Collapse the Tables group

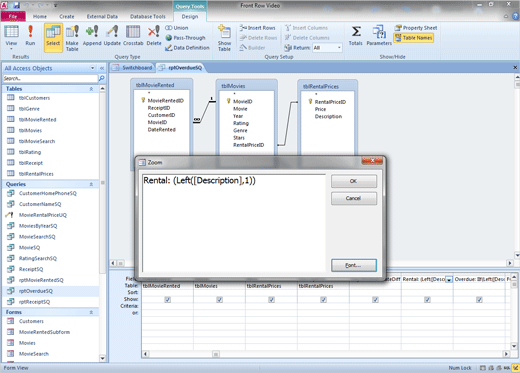click(x=91, y=89)
